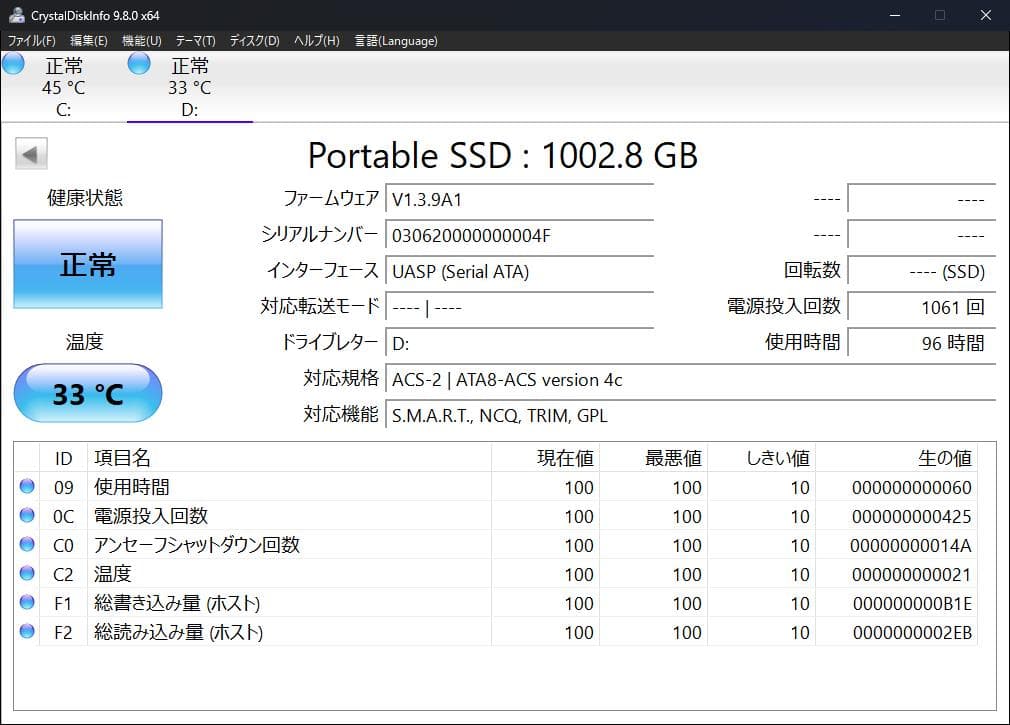Screen dimensions: 1010x725
Task: Open the テーマ(T) menu
Action: click(195, 41)
